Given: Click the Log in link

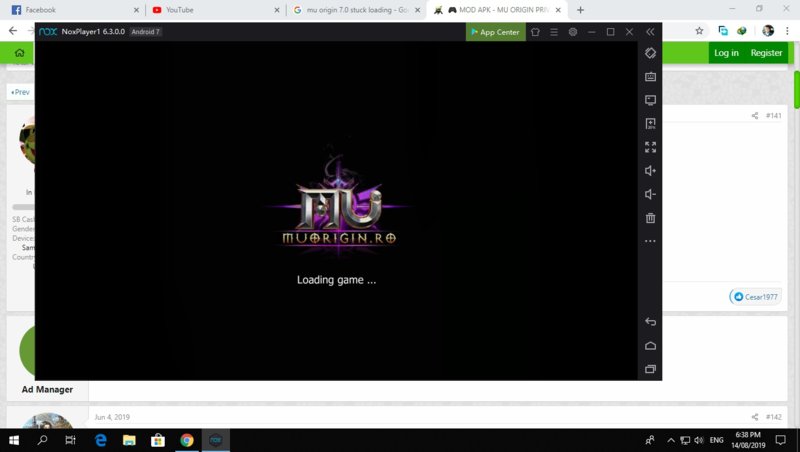Looking at the screenshot, I should coord(726,53).
